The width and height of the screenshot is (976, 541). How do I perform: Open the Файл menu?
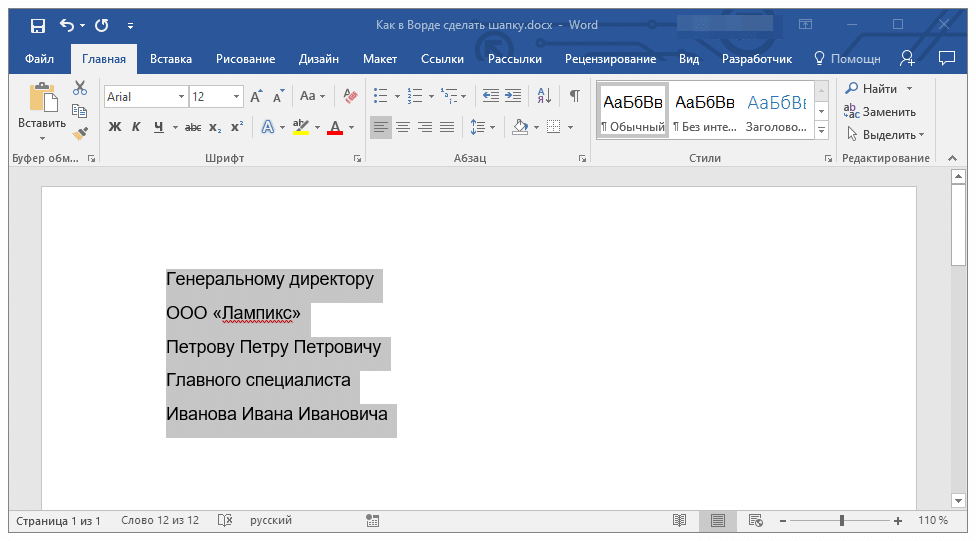coord(40,59)
